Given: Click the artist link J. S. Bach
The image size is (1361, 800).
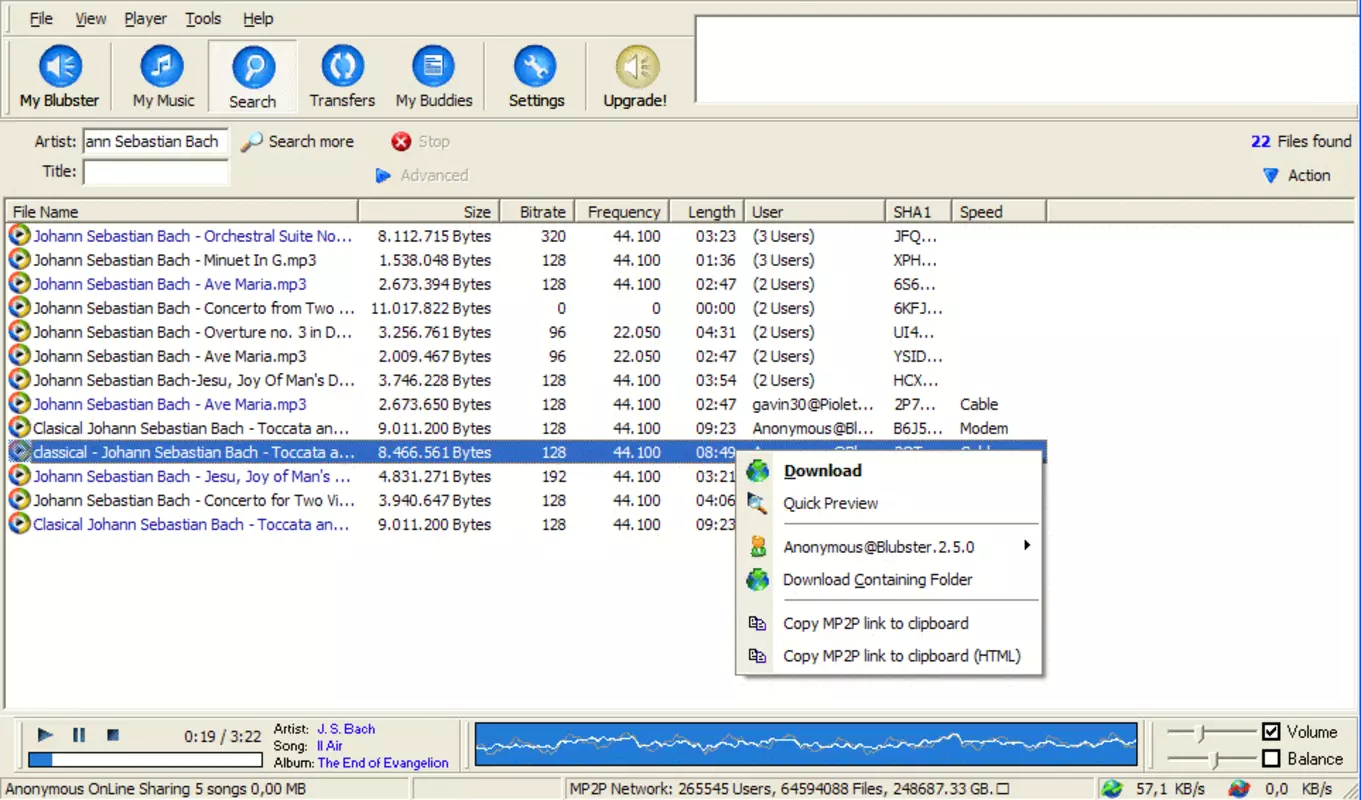Looking at the screenshot, I should pos(346,729).
